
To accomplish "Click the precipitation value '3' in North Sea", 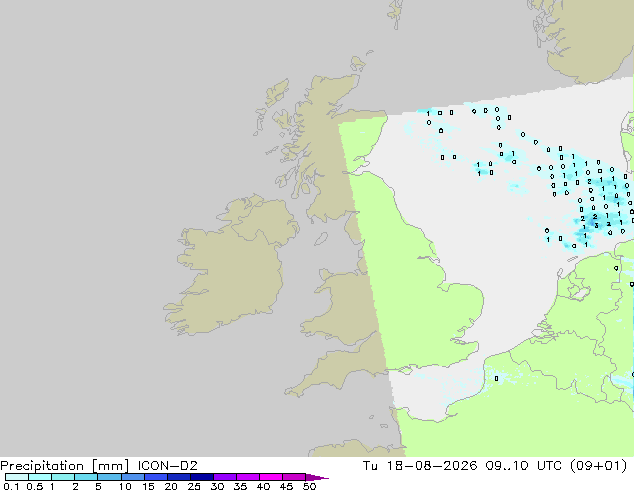I will (596, 226).
